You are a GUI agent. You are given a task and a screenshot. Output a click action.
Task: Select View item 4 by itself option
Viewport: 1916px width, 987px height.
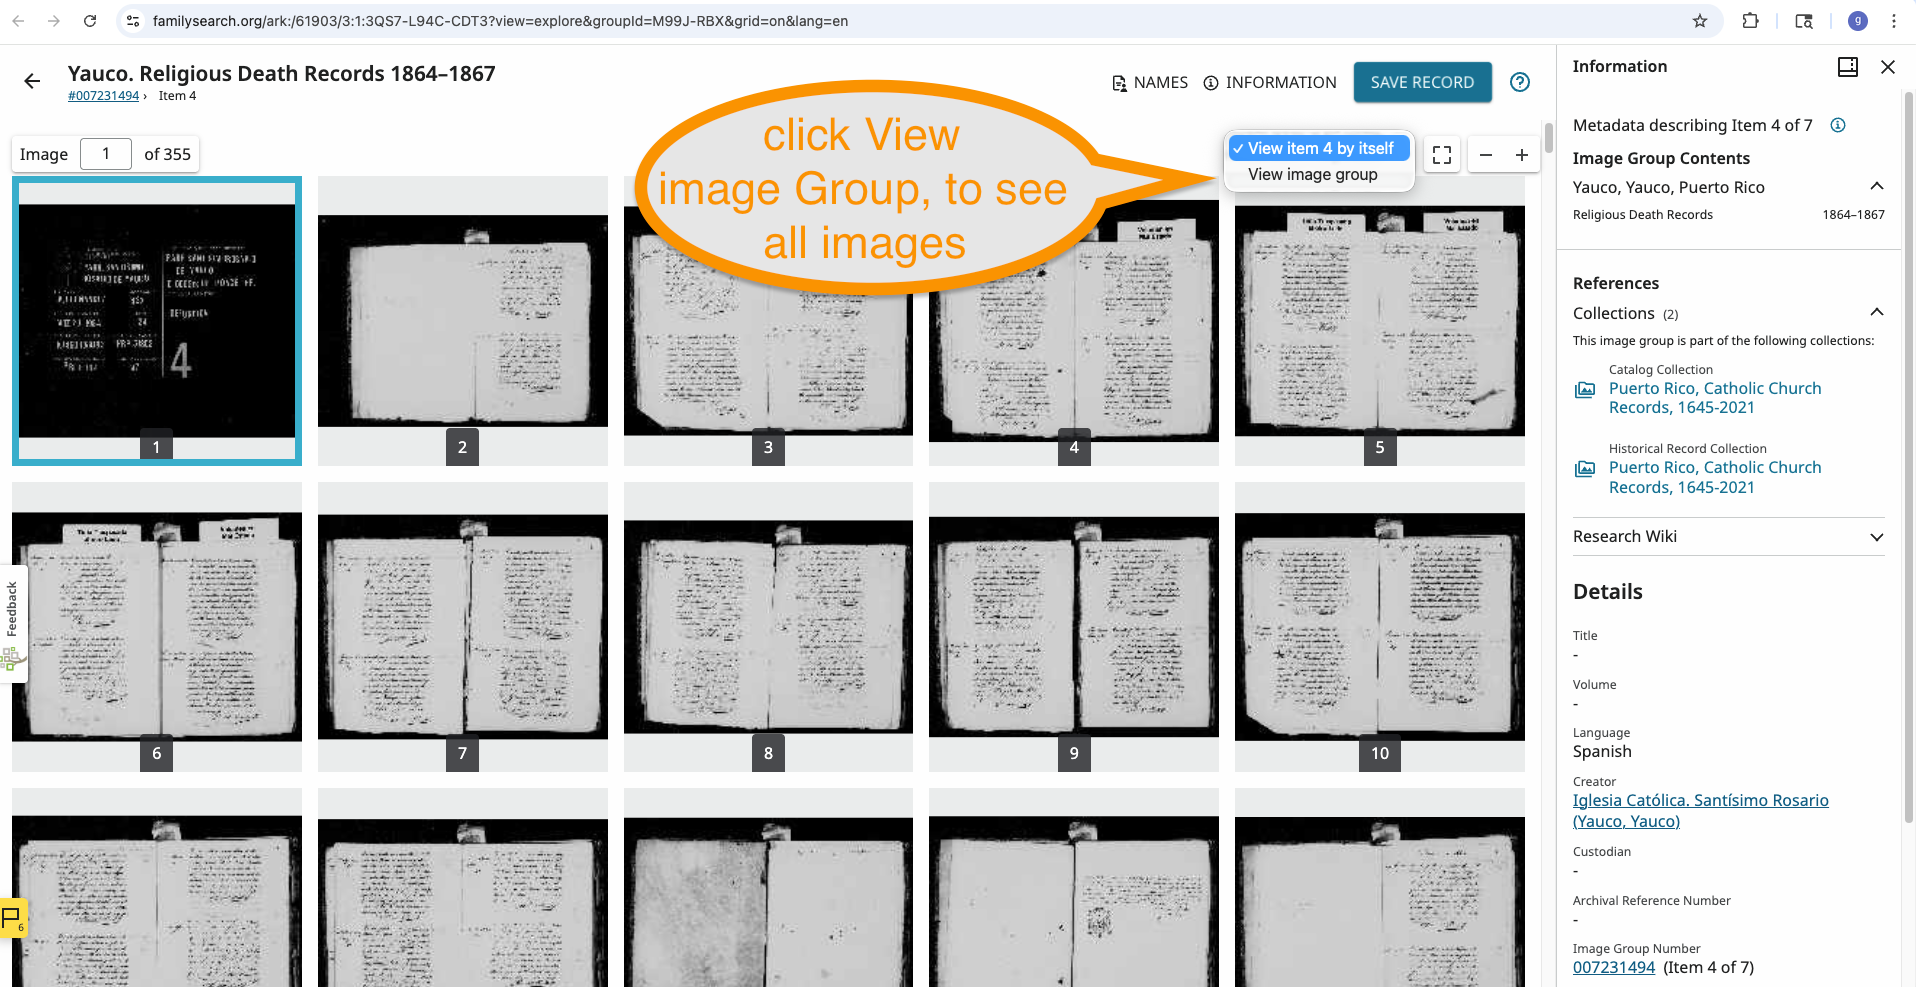1319,148
